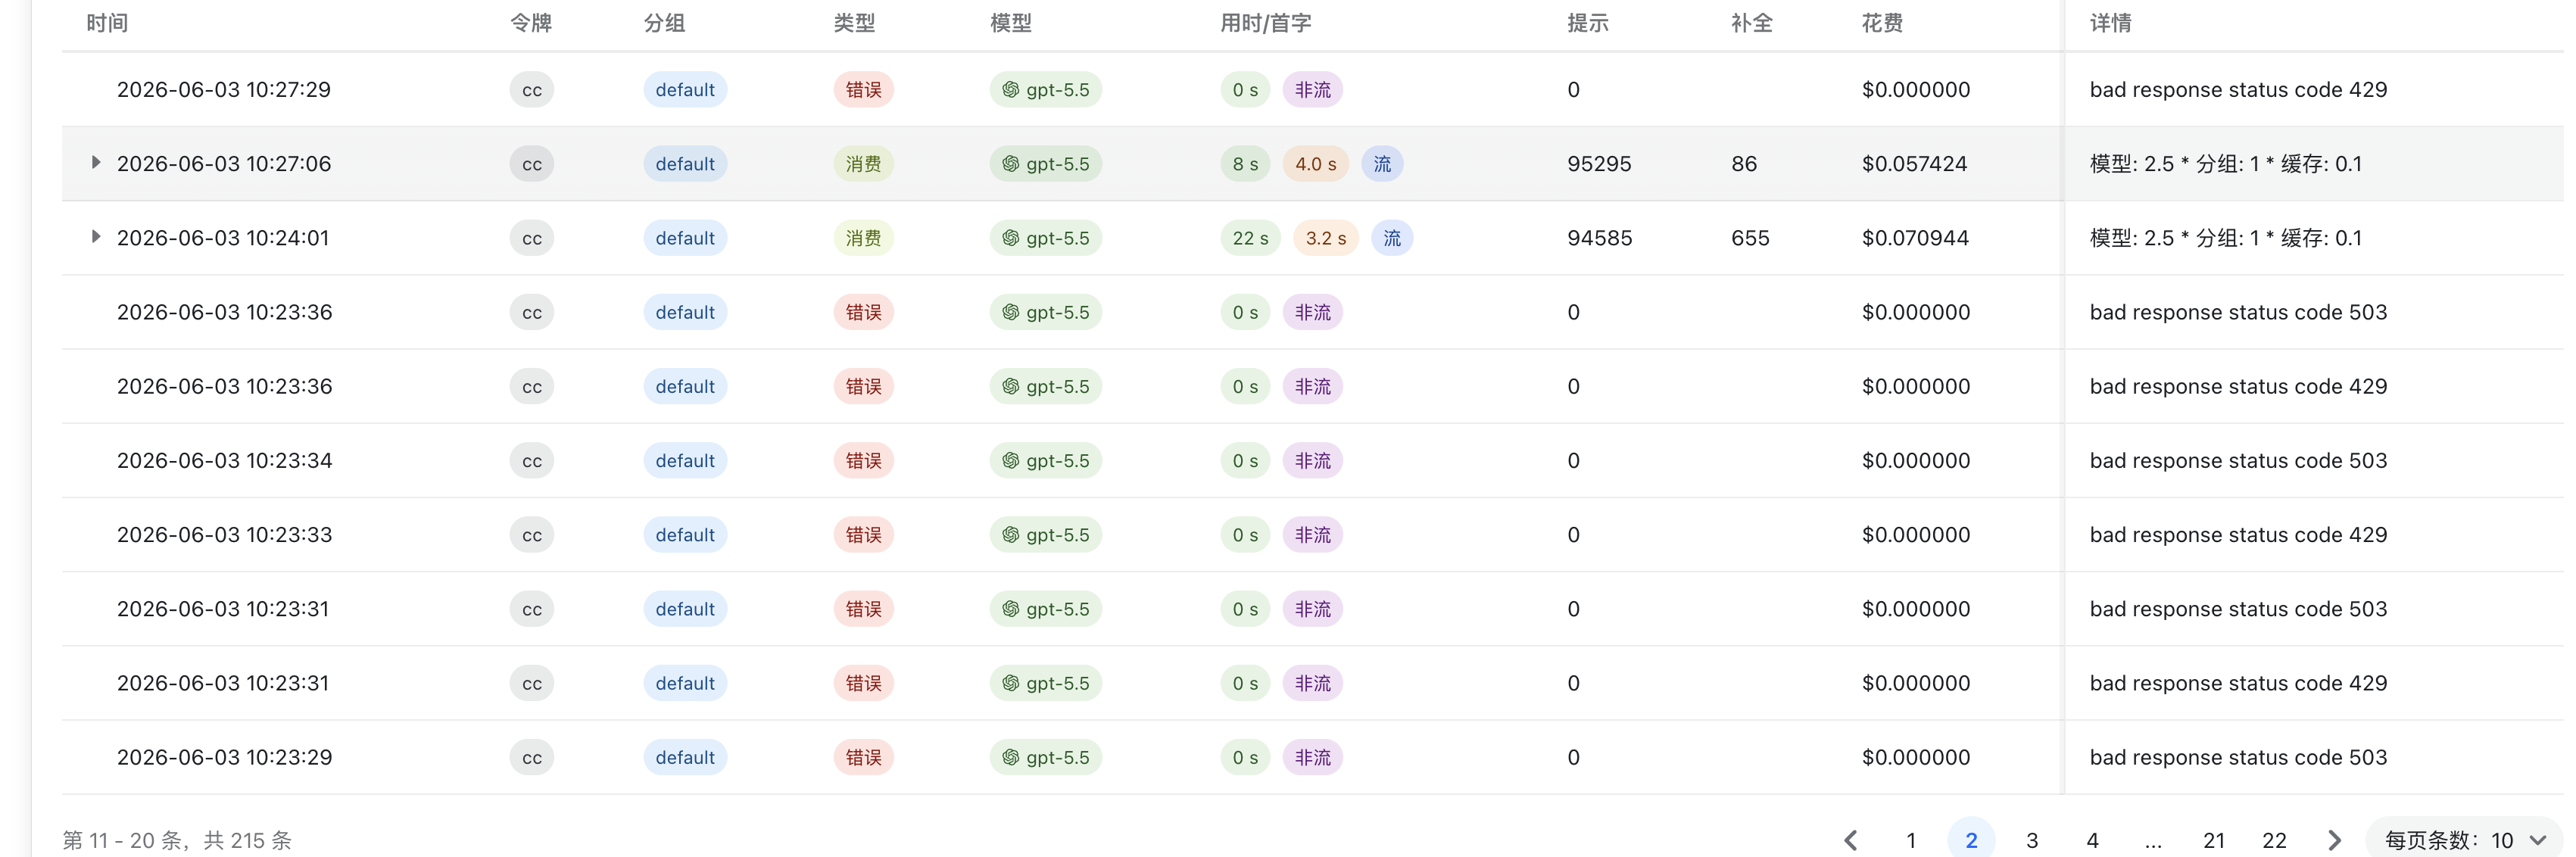Go to the previous page arrow

(x=1851, y=840)
